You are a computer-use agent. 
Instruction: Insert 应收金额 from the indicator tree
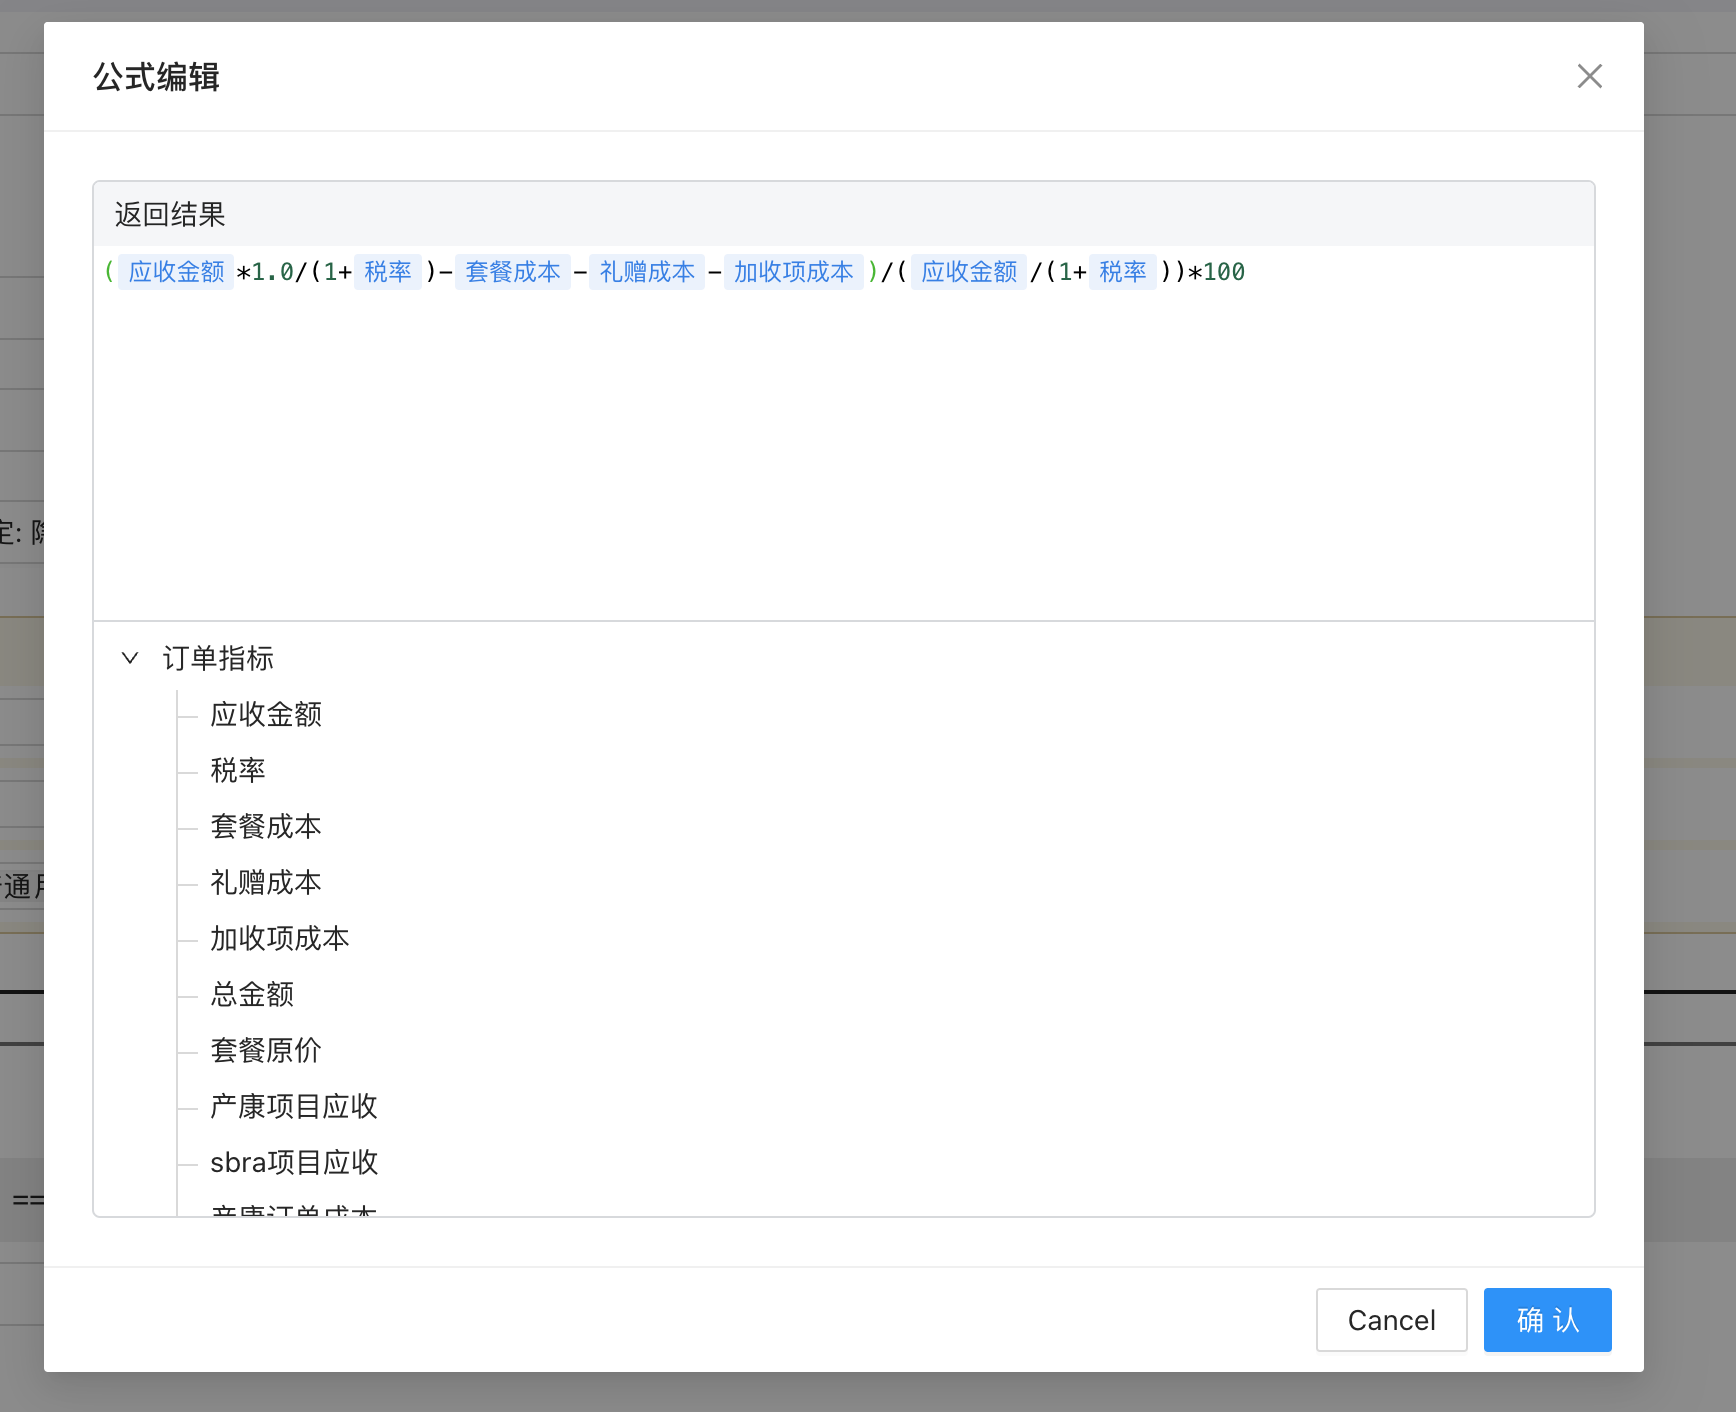point(266,714)
